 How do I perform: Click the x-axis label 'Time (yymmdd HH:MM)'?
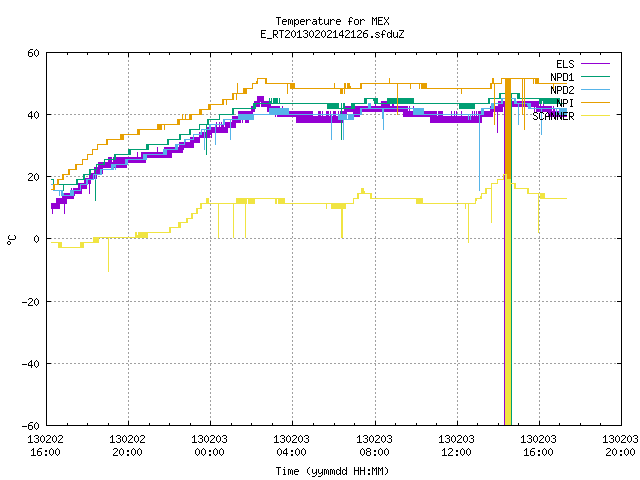[x=332, y=471]
